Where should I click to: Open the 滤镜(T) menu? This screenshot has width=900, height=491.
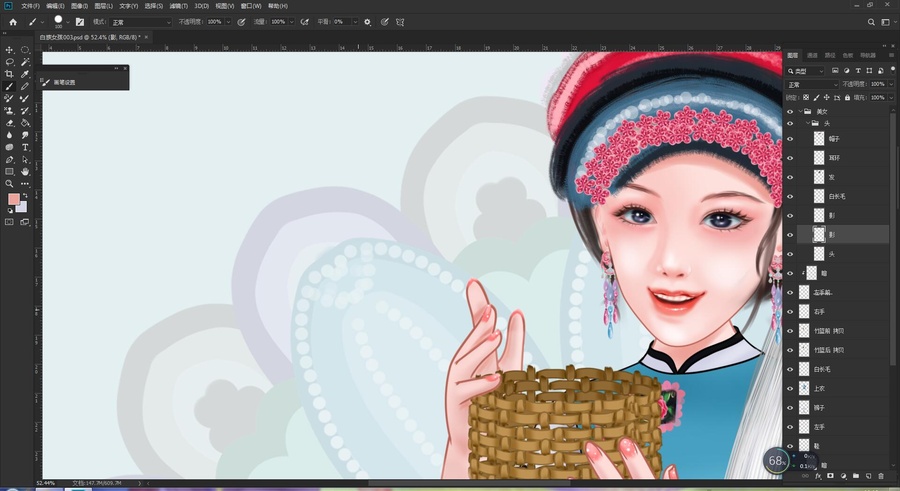point(179,6)
